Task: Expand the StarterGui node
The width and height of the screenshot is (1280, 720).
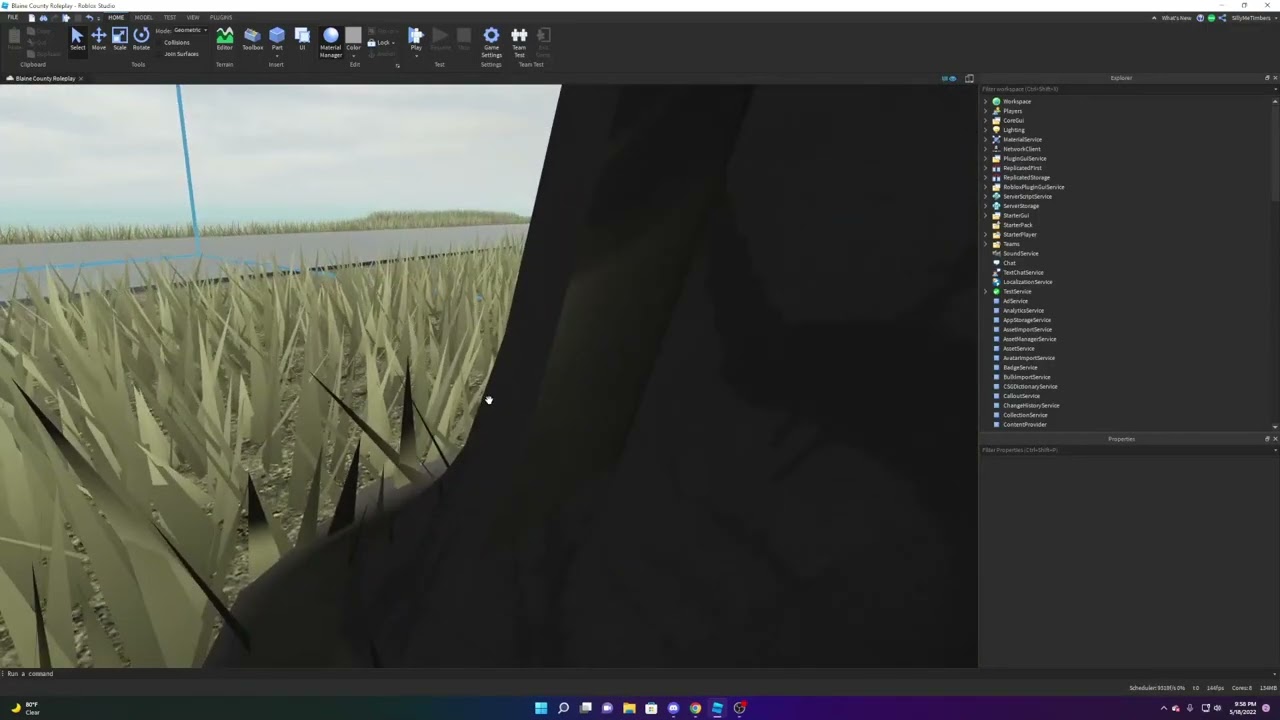Action: click(986, 216)
